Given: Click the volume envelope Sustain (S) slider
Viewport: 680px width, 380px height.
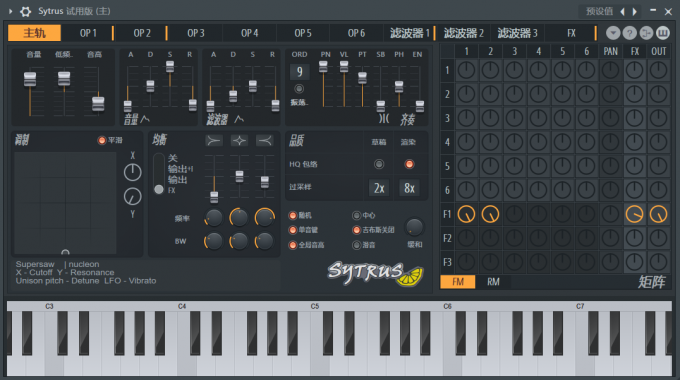Looking at the screenshot, I should coord(170,66).
